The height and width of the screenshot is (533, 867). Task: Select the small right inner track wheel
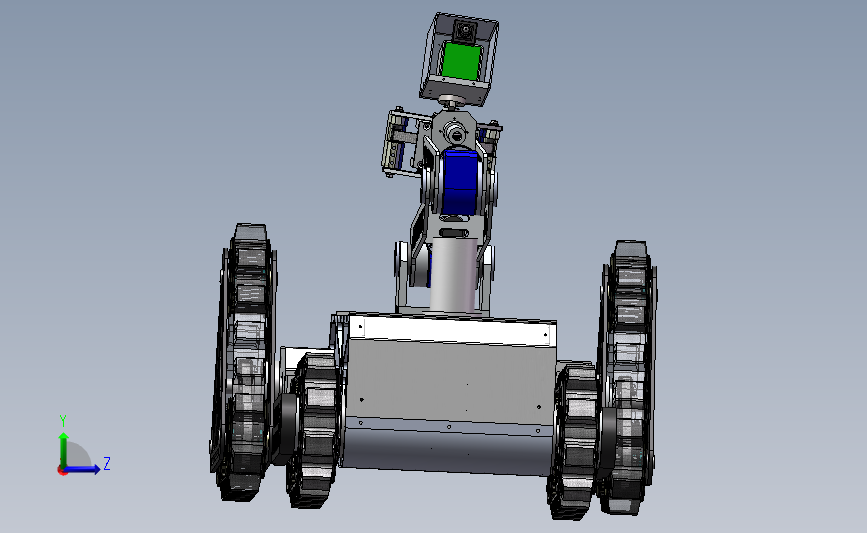tap(574, 441)
